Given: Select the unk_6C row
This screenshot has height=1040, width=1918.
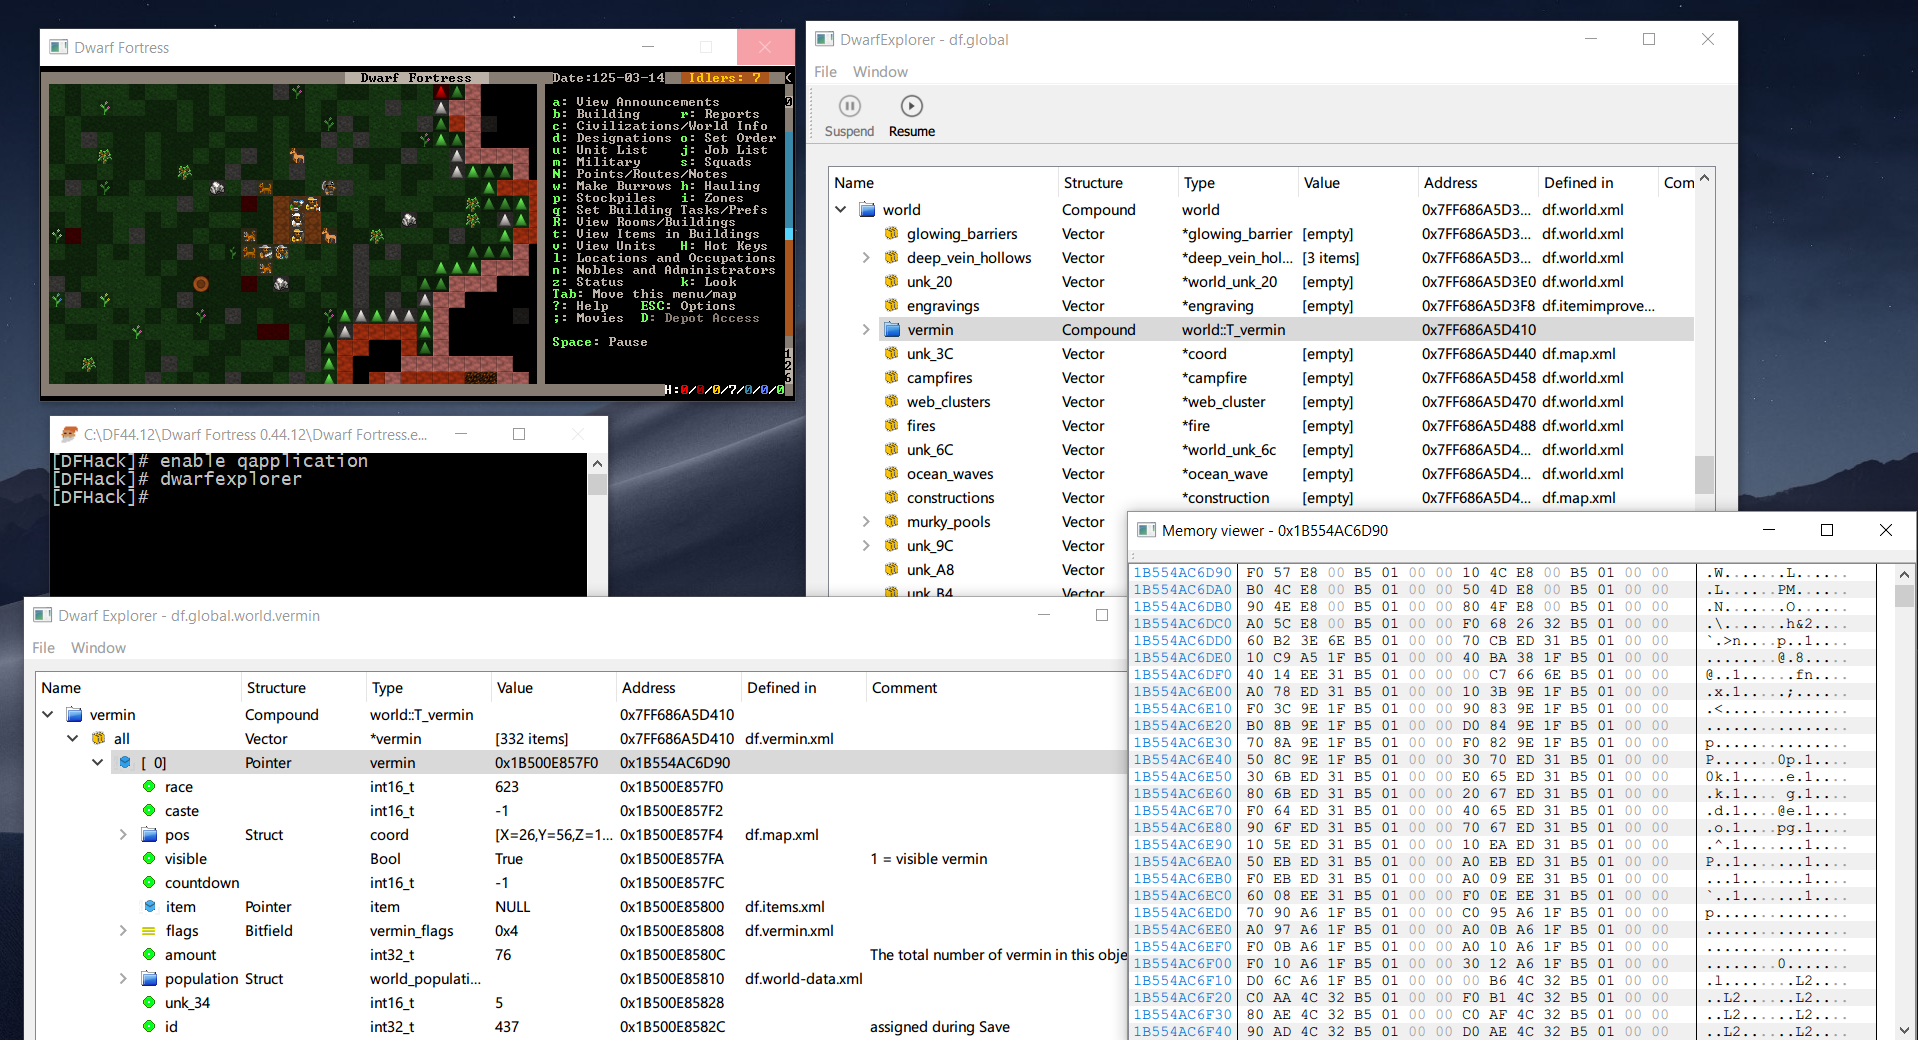Looking at the screenshot, I should [x=1262, y=450].
